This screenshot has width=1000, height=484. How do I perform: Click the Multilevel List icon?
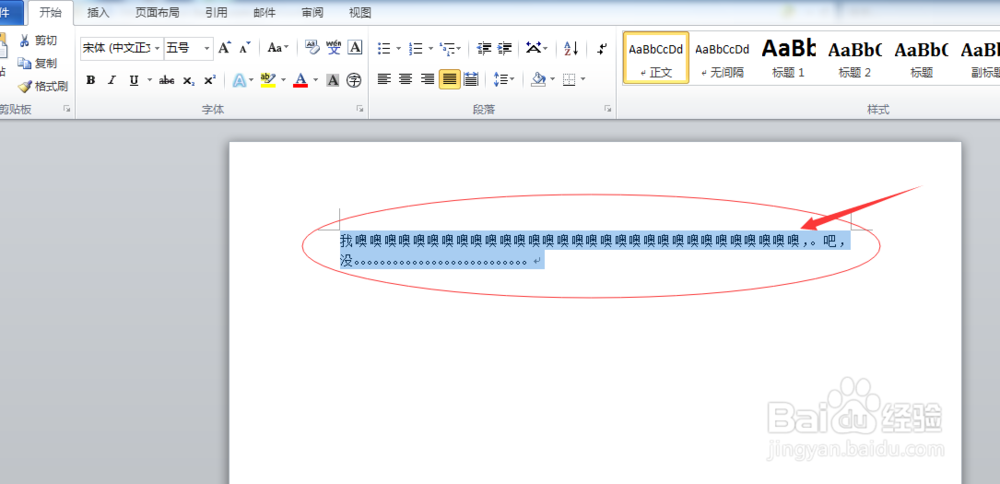(448, 48)
